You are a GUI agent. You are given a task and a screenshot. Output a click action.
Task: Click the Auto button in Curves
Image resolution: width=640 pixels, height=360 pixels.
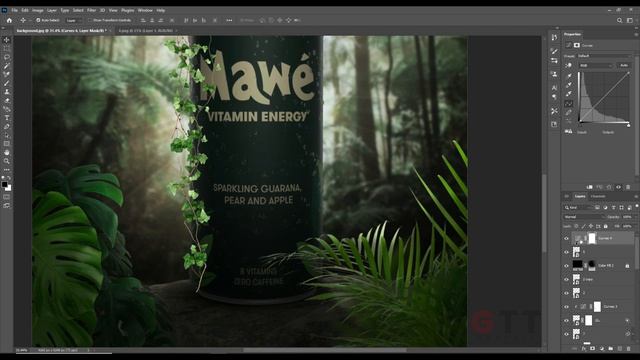pyautogui.click(x=624, y=65)
